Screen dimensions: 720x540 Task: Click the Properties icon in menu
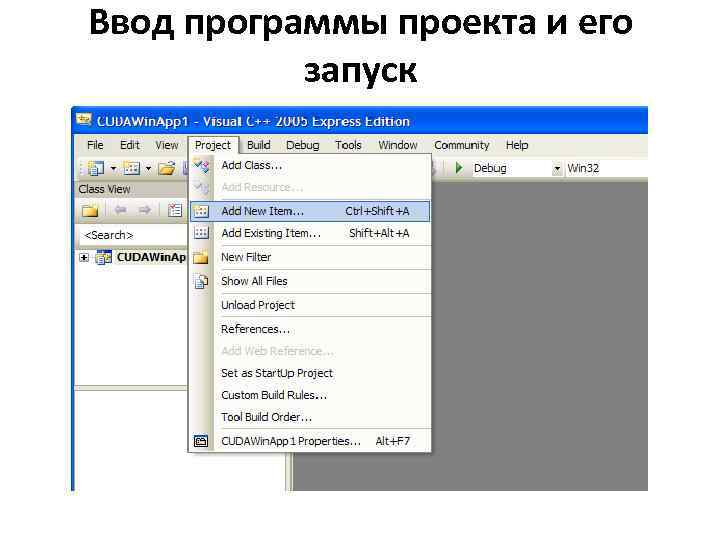pos(201,441)
